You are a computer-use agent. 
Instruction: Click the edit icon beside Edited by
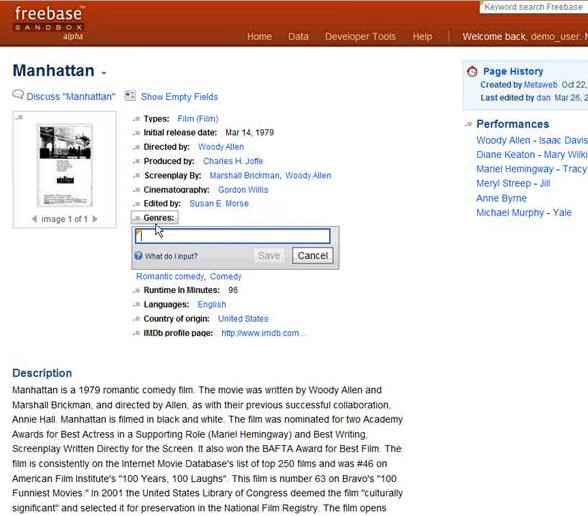click(x=136, y=204)
